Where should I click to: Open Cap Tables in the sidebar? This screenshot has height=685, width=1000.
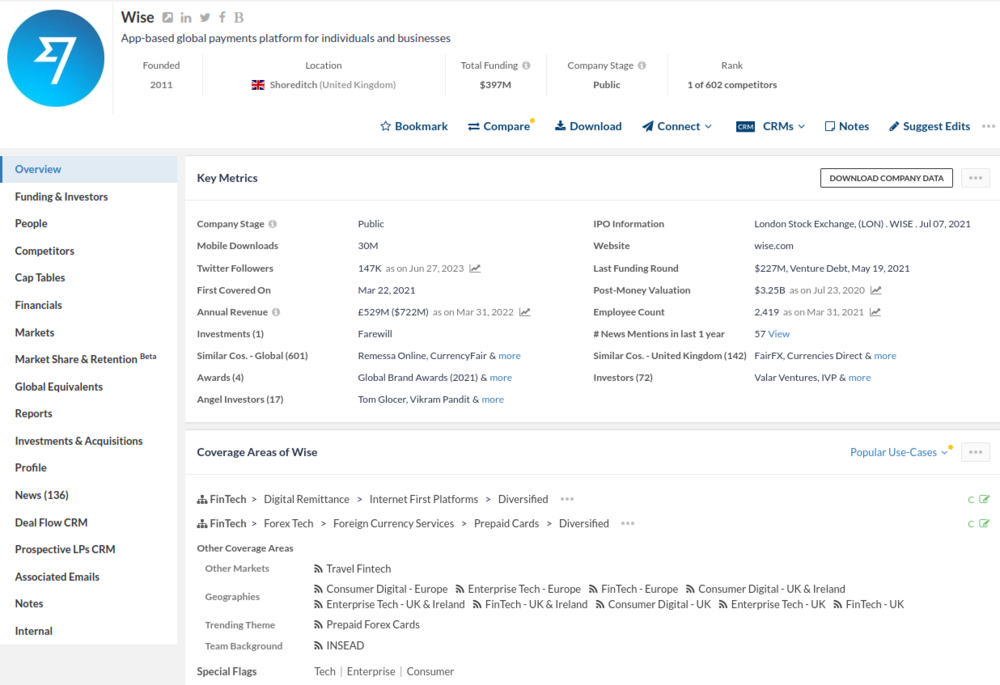coord(40,278)
